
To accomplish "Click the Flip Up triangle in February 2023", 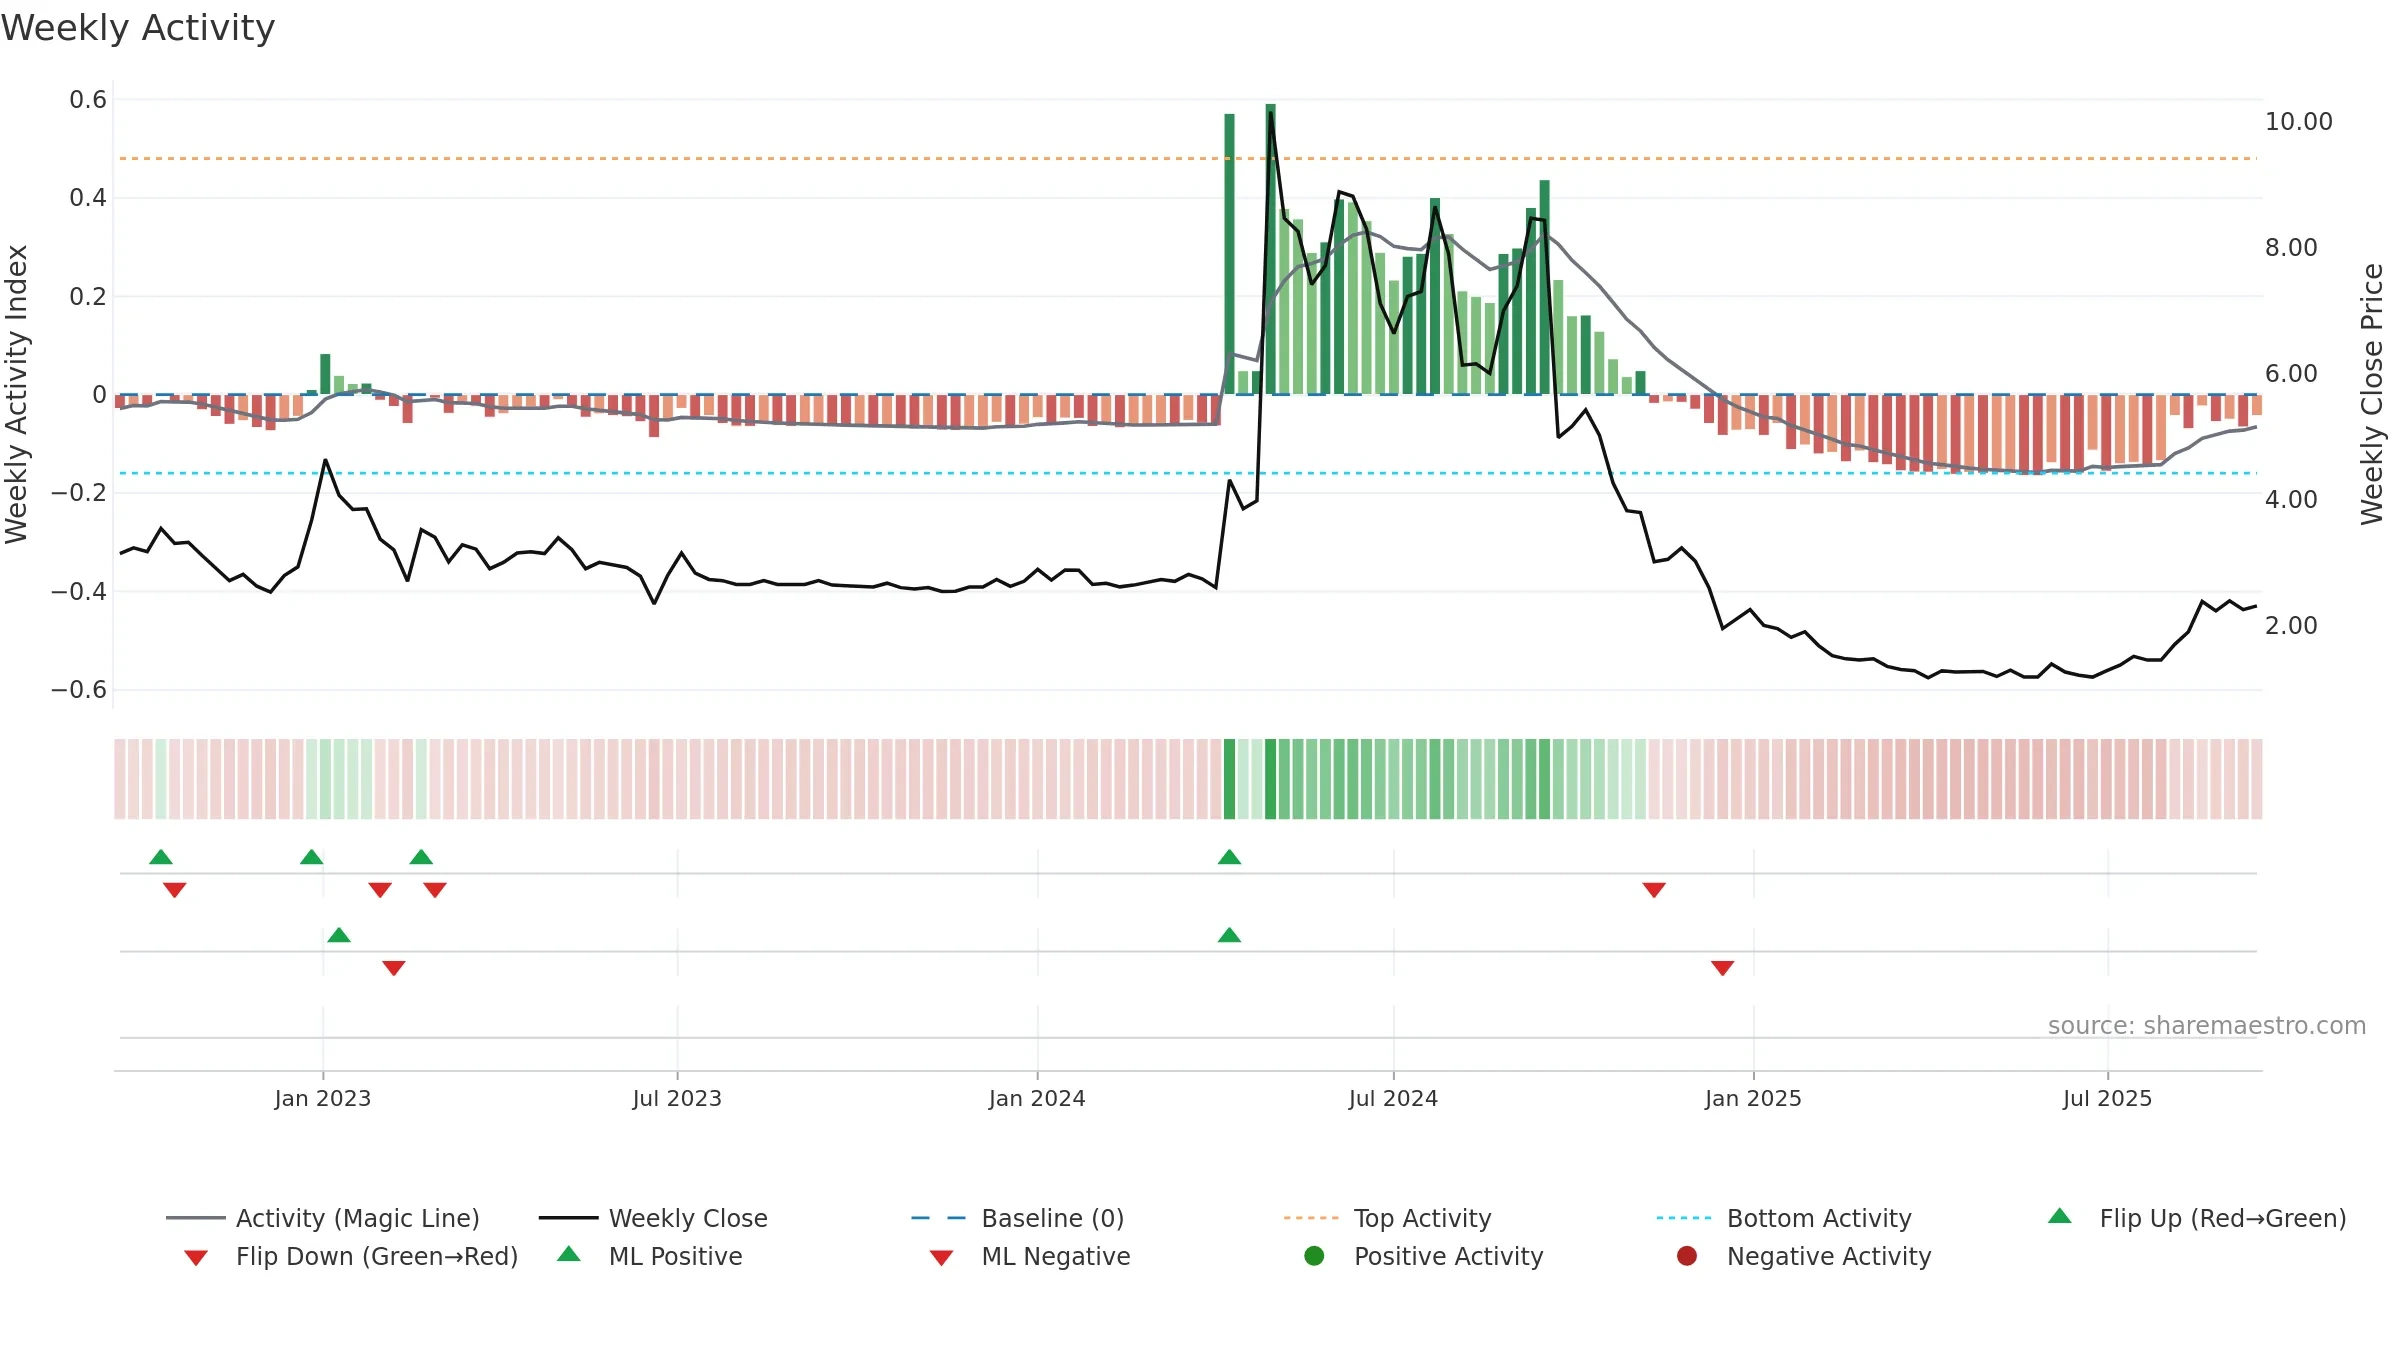I will [421, 857].
